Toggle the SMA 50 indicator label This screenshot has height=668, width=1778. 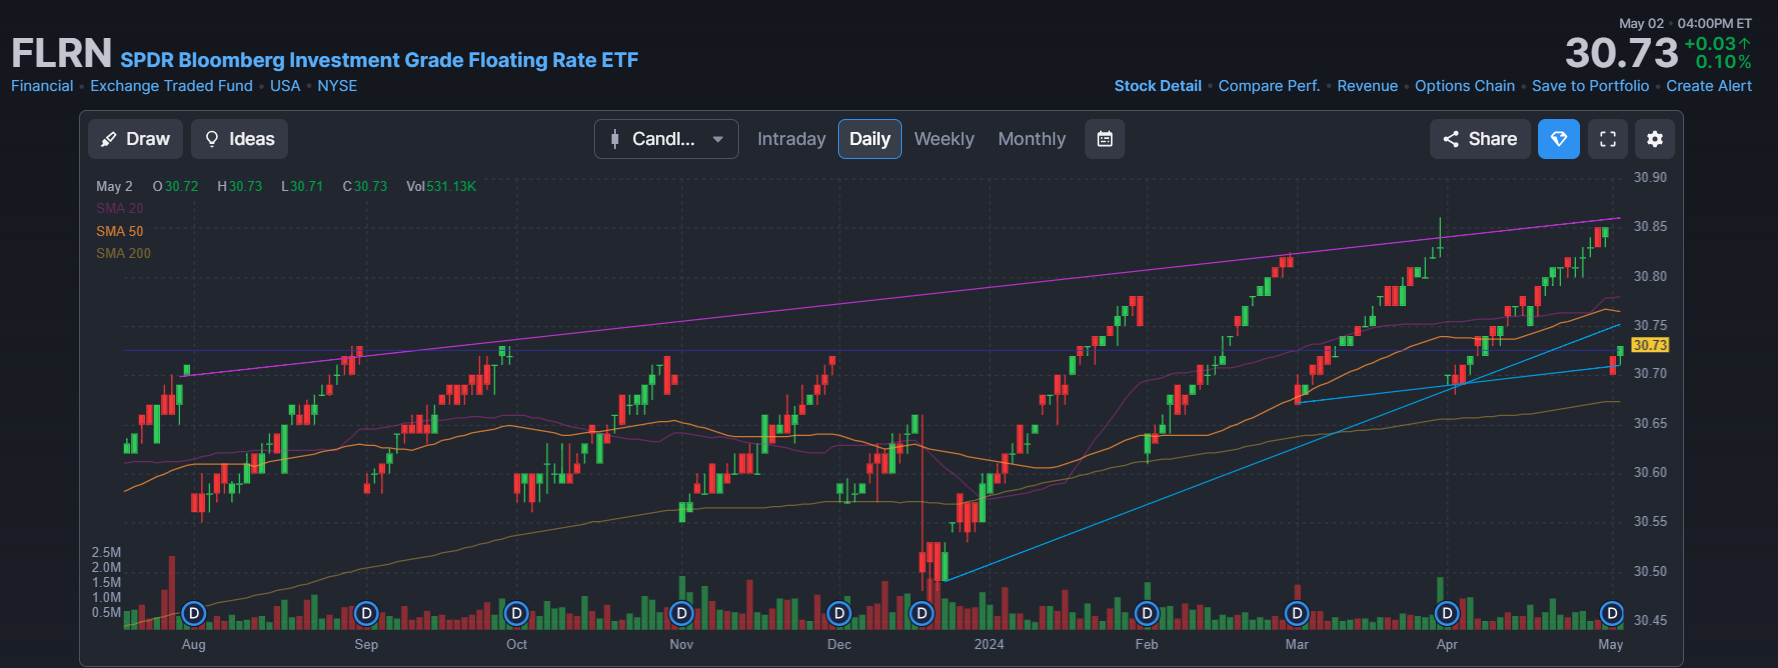(x=120, y=231)
